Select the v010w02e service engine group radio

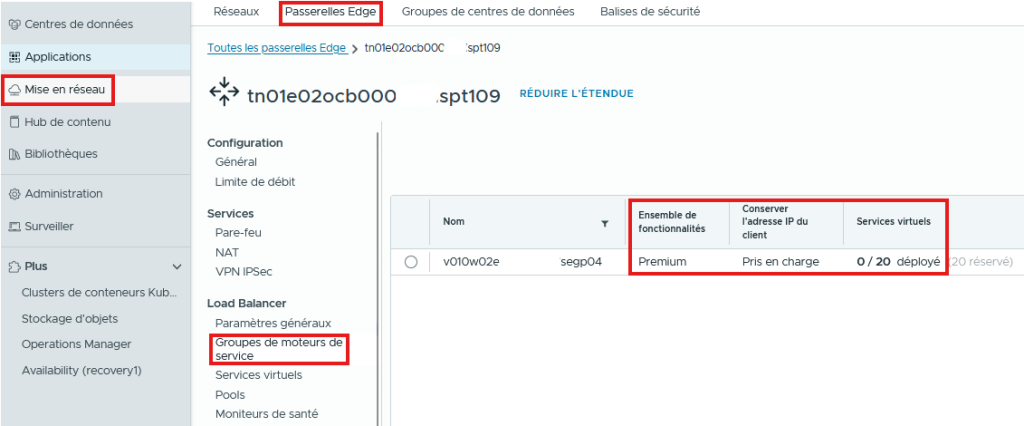(x=411, y=262)
